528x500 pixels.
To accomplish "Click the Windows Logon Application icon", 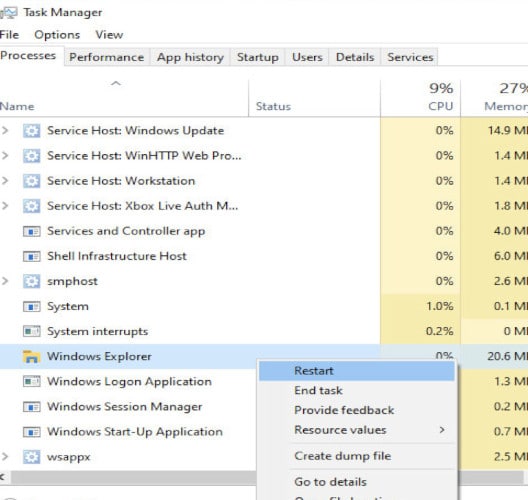I will (31, 381).
